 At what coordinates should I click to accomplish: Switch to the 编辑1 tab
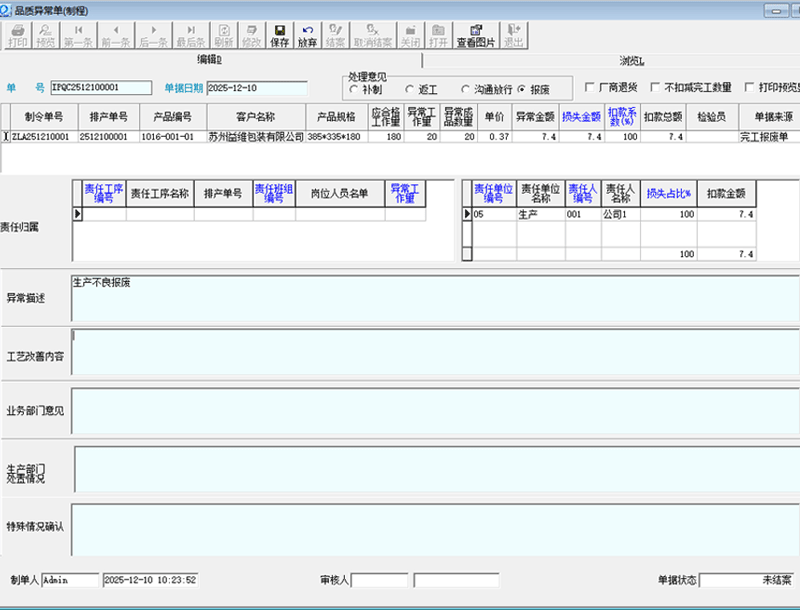coord(208,61)
